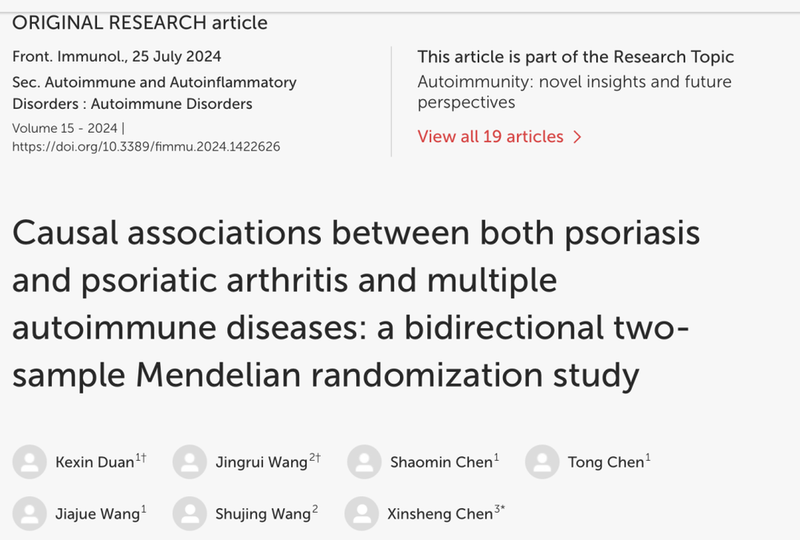800x540 pixels.
Task: Click Shaomin Chen's avatar icon
Action: tap(364, 462)
